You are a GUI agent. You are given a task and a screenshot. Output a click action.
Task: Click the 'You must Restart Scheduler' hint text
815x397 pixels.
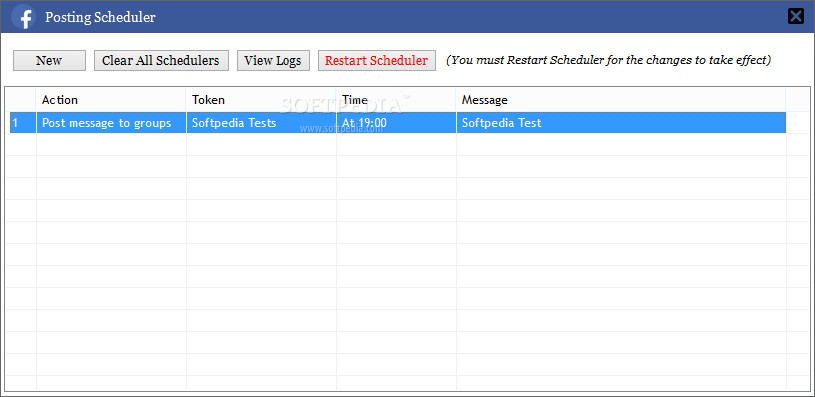point(609,60)
